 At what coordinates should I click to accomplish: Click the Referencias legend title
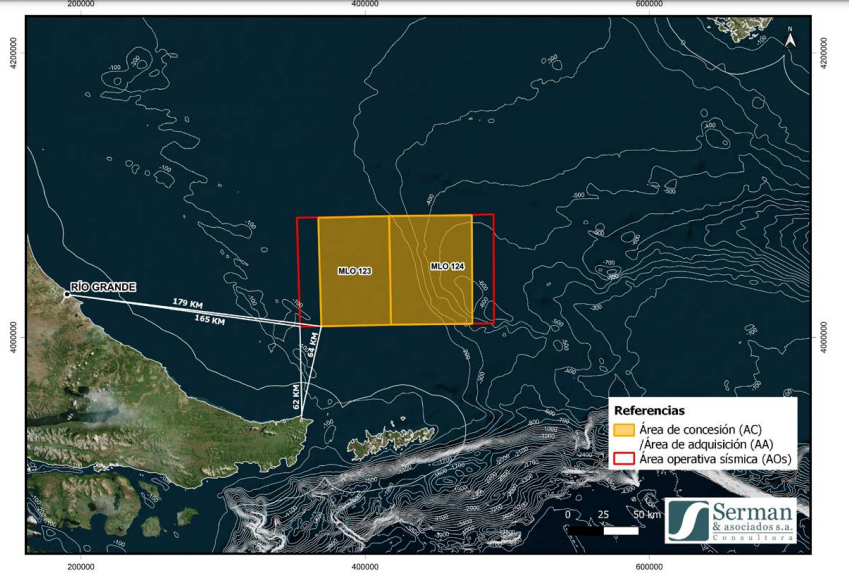point(649,410)
